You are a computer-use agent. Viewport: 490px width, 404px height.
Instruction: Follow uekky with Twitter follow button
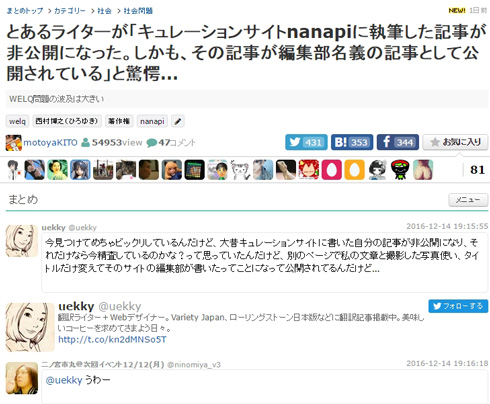coord(458,306)
